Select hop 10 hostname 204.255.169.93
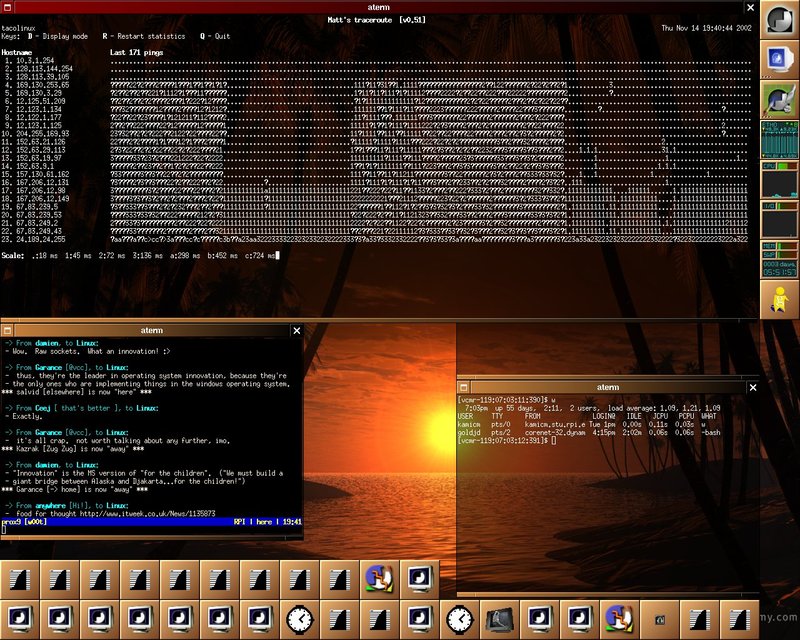 [x=42, y=134]
